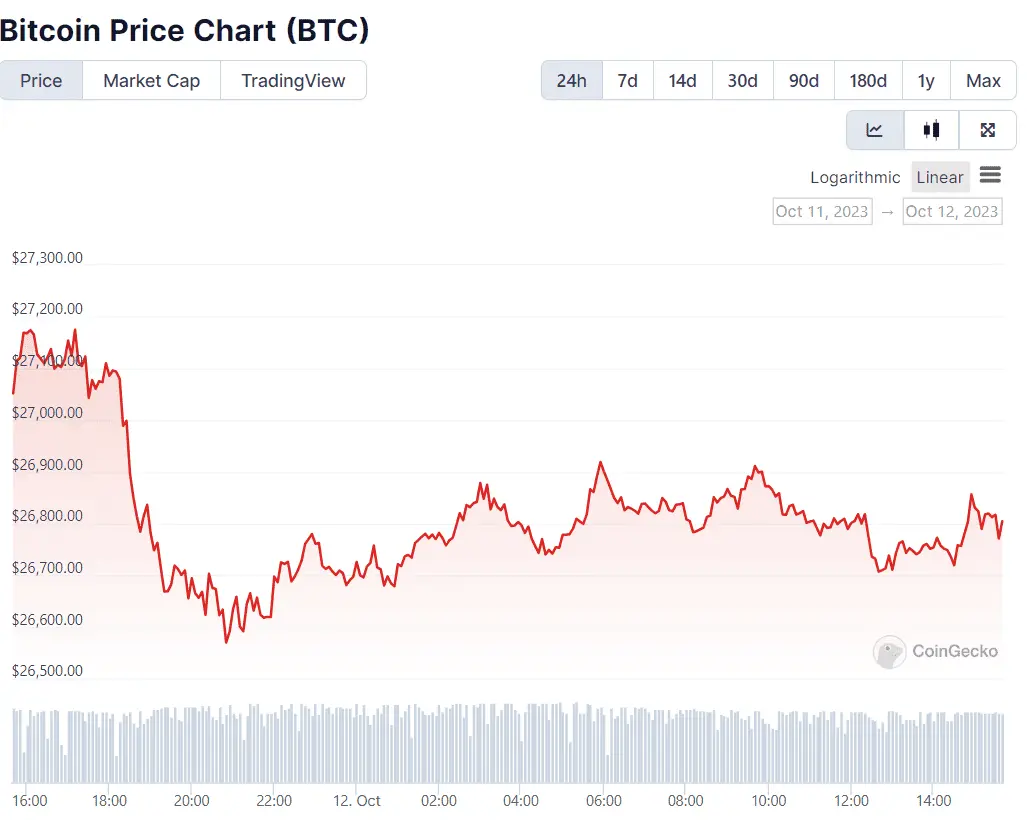The height and width of the screenshot is (825, 1027).
Task: Switch scale to Logarithmic
Action: 855,177
